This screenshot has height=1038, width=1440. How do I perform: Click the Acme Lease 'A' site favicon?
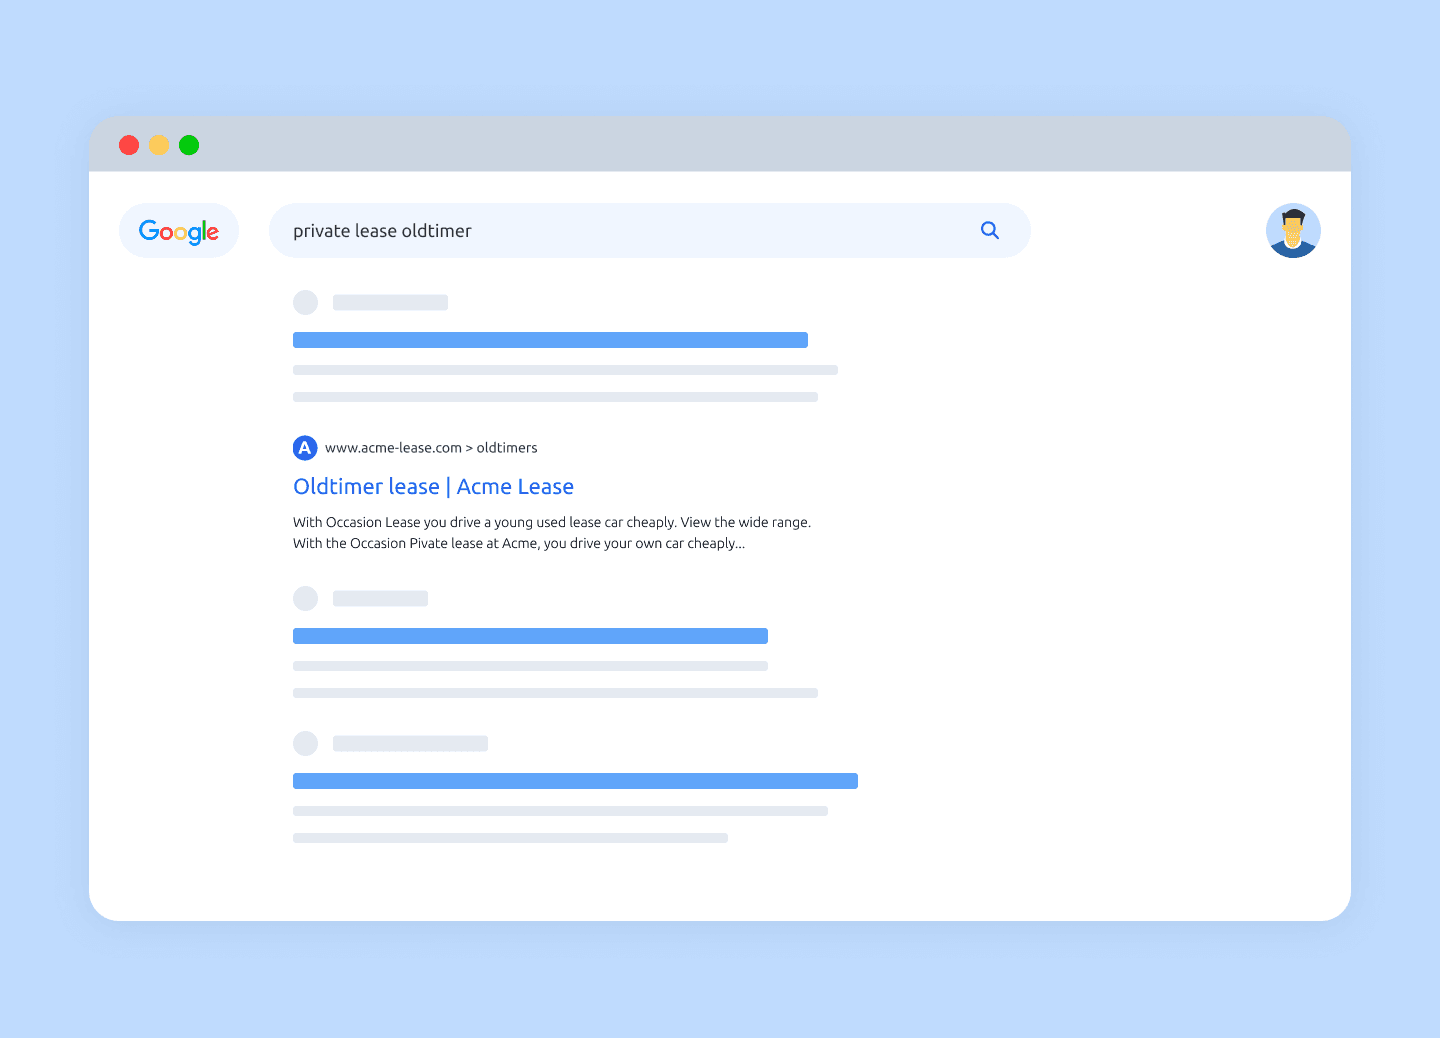[x=305, y=448]
